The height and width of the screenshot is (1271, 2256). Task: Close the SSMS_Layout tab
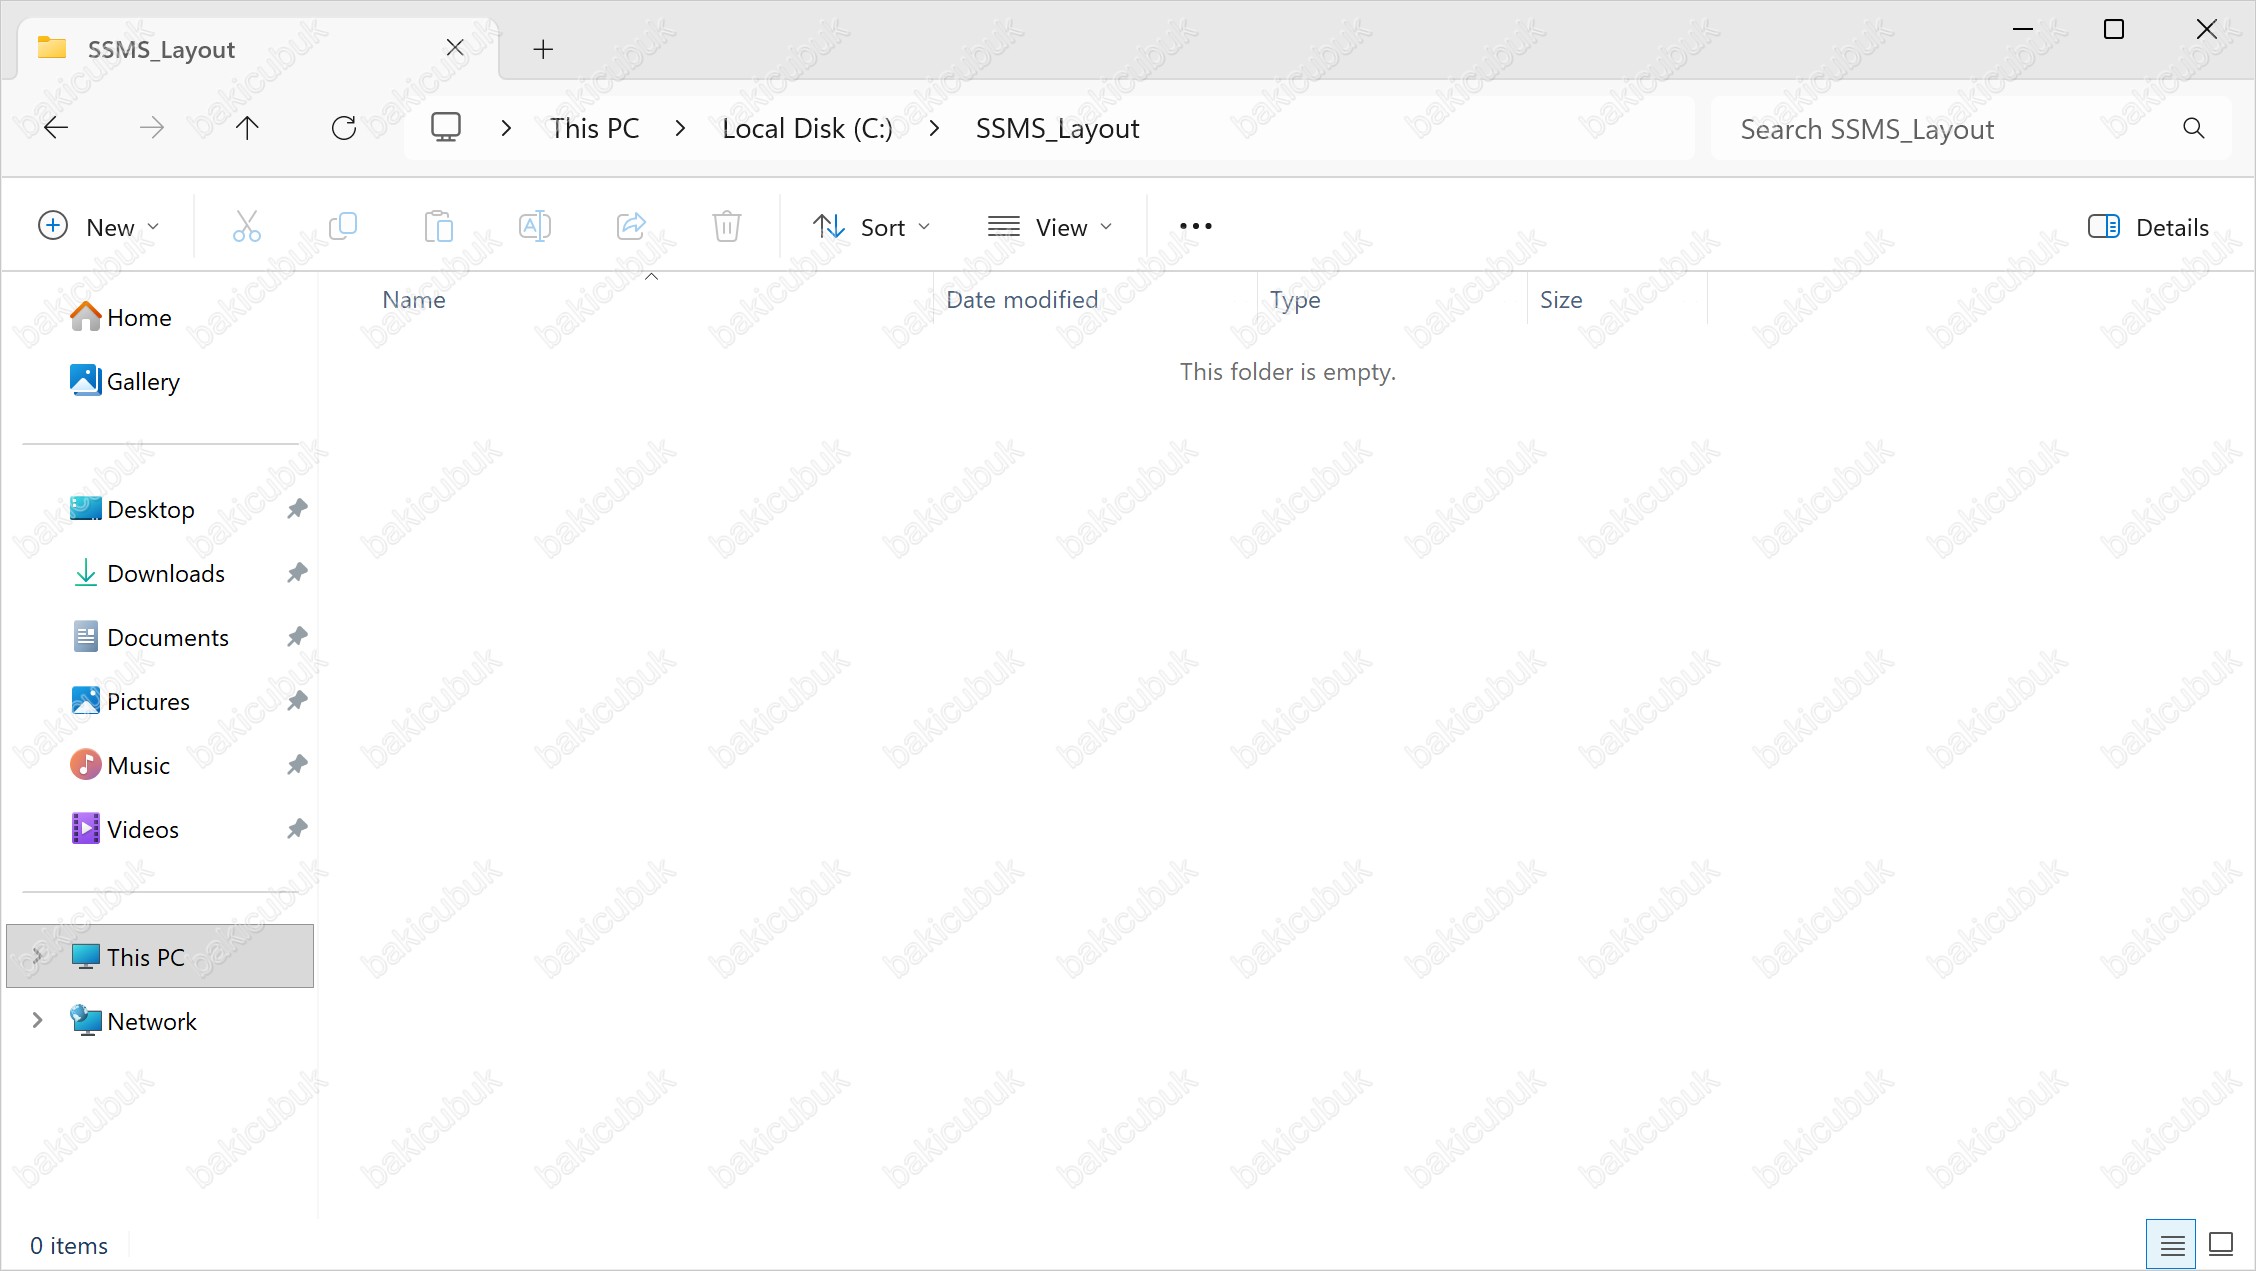click(x=455, y=48)
